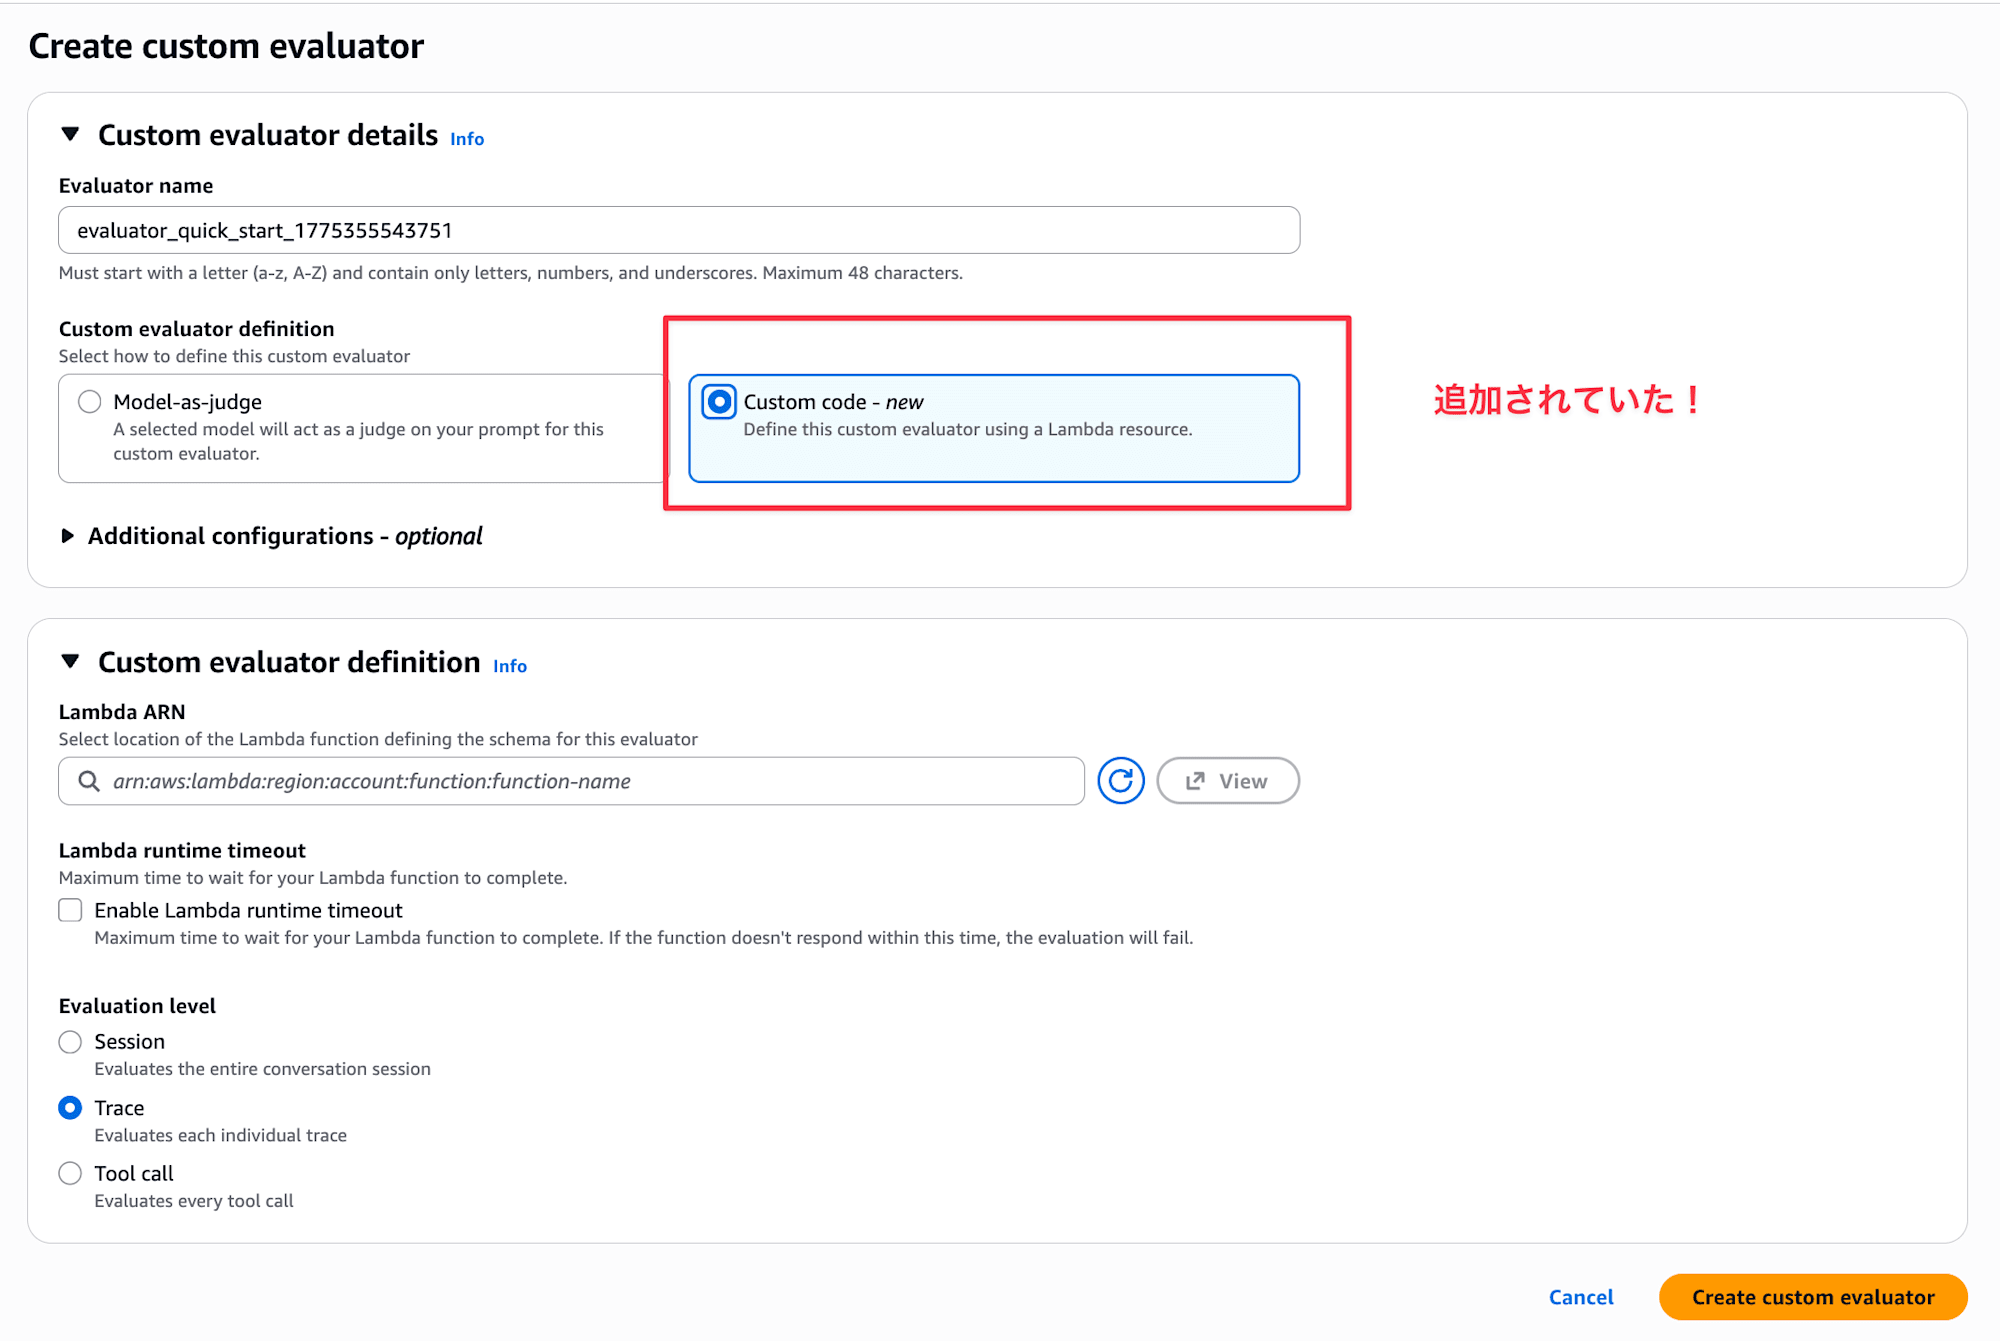Open the Info link beside Custom evaluator definition
This screenshot has height=1341, width=2000.
[509, 666]
